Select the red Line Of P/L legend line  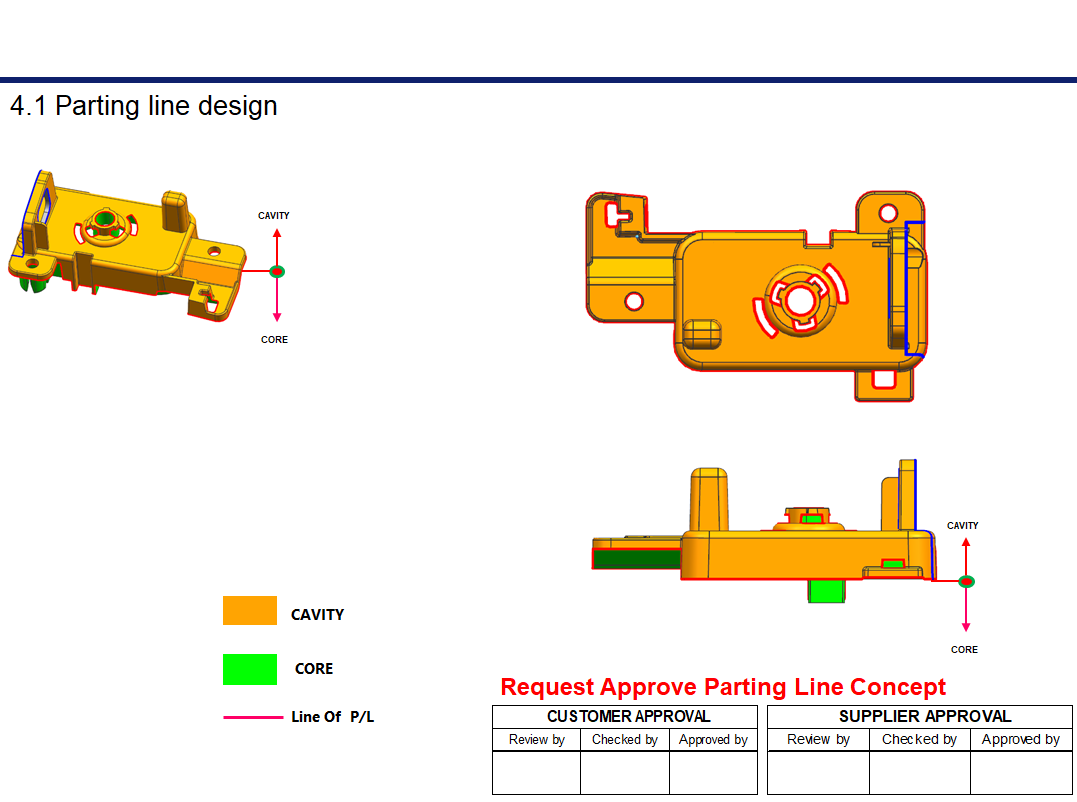point(252,717)
